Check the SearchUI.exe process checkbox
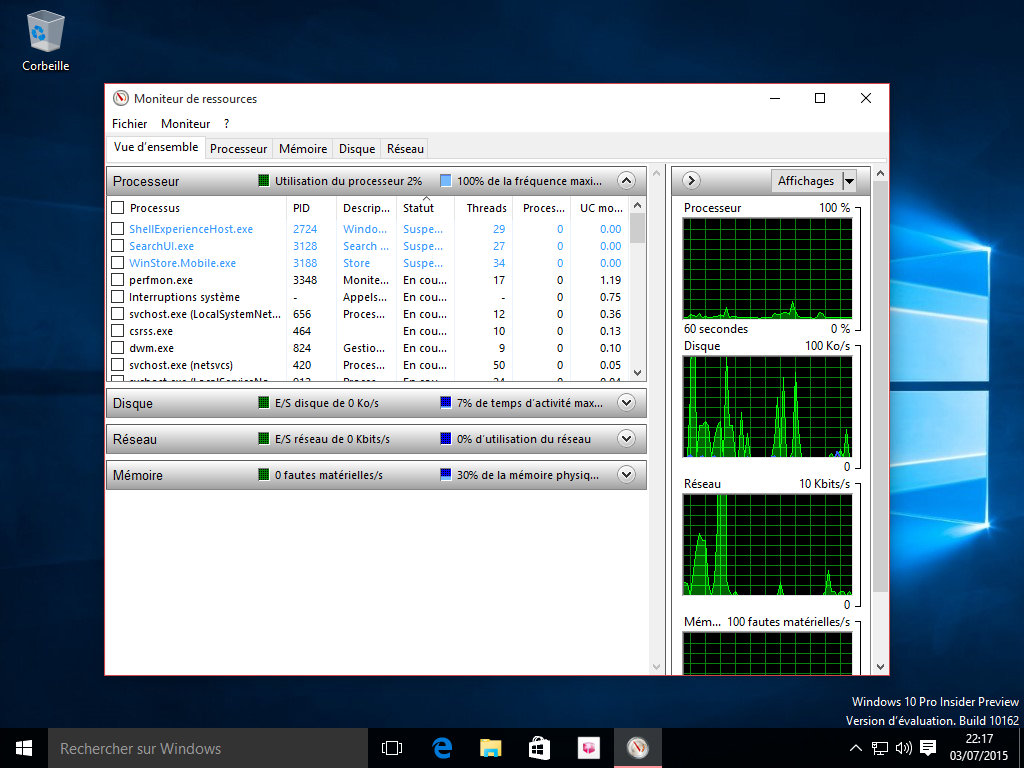Viewport: 1024px width, 768px height. 117,246
